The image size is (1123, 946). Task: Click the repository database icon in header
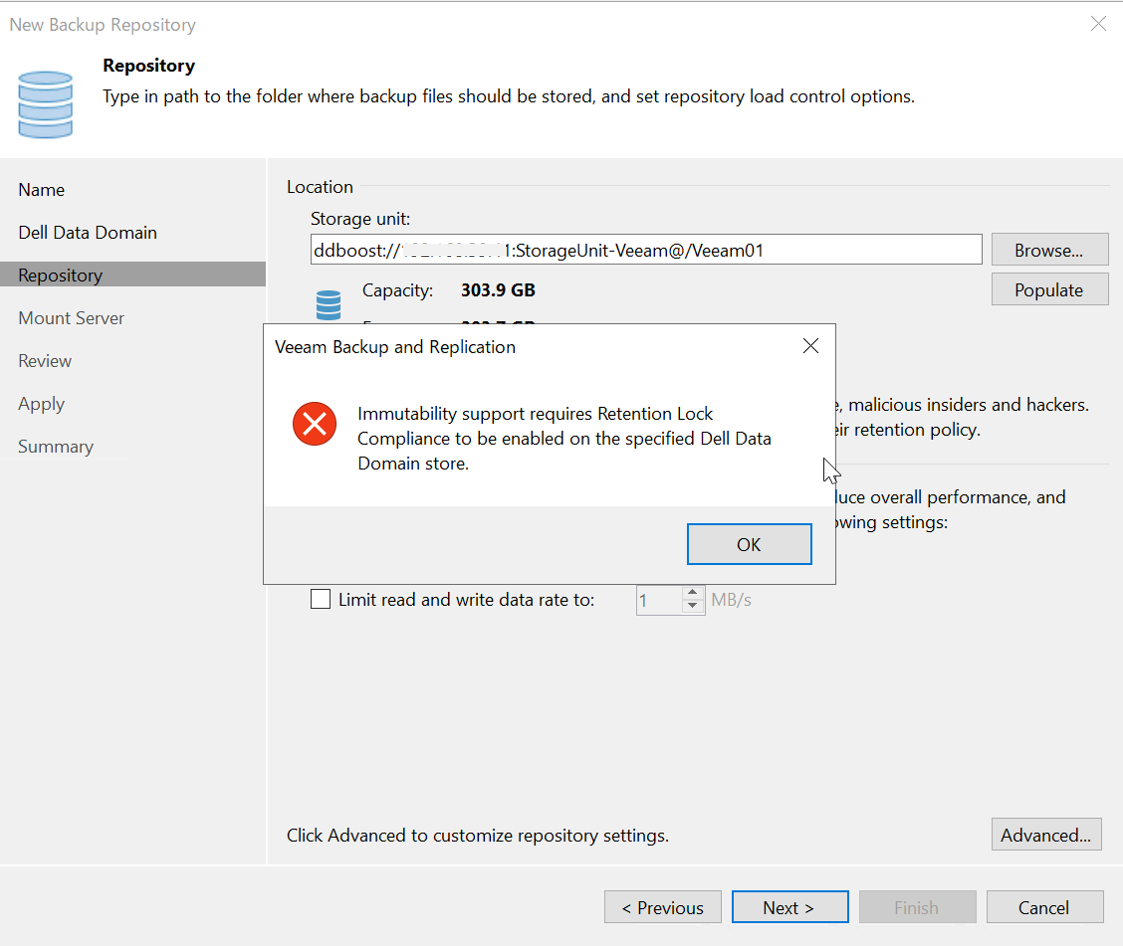coord(45,105)
